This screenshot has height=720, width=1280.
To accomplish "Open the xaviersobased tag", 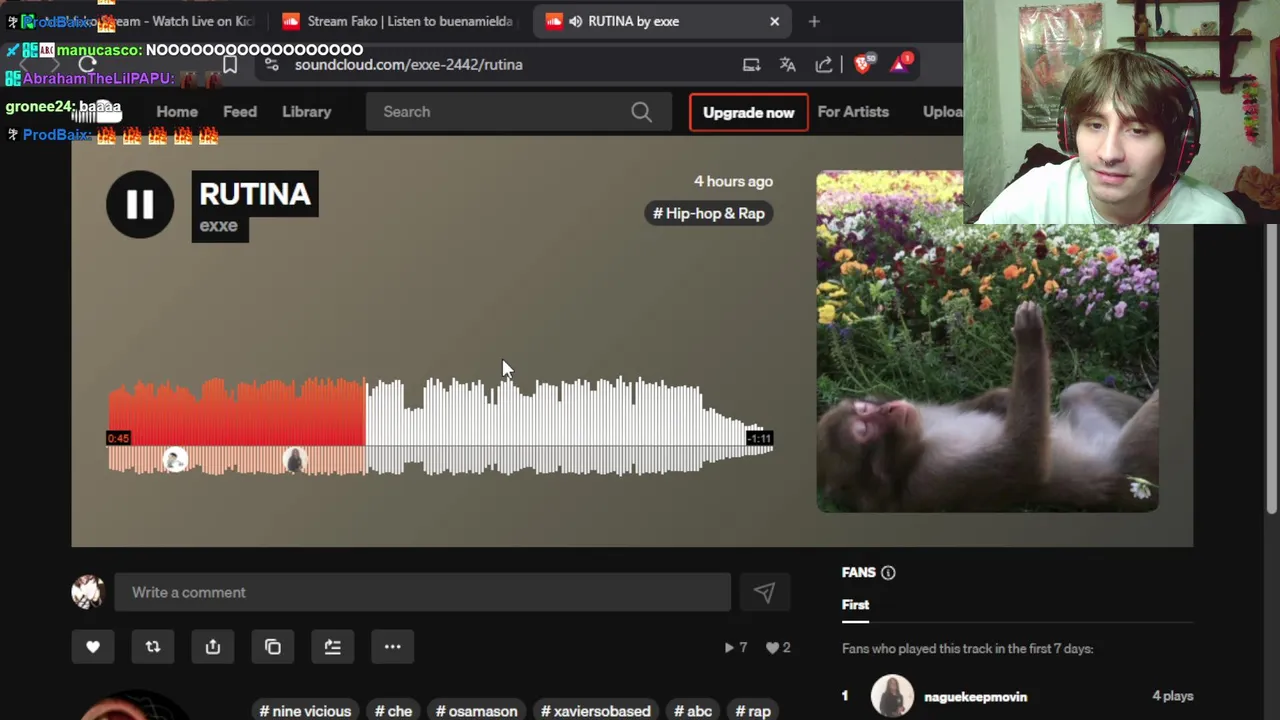I will point(595,711).
